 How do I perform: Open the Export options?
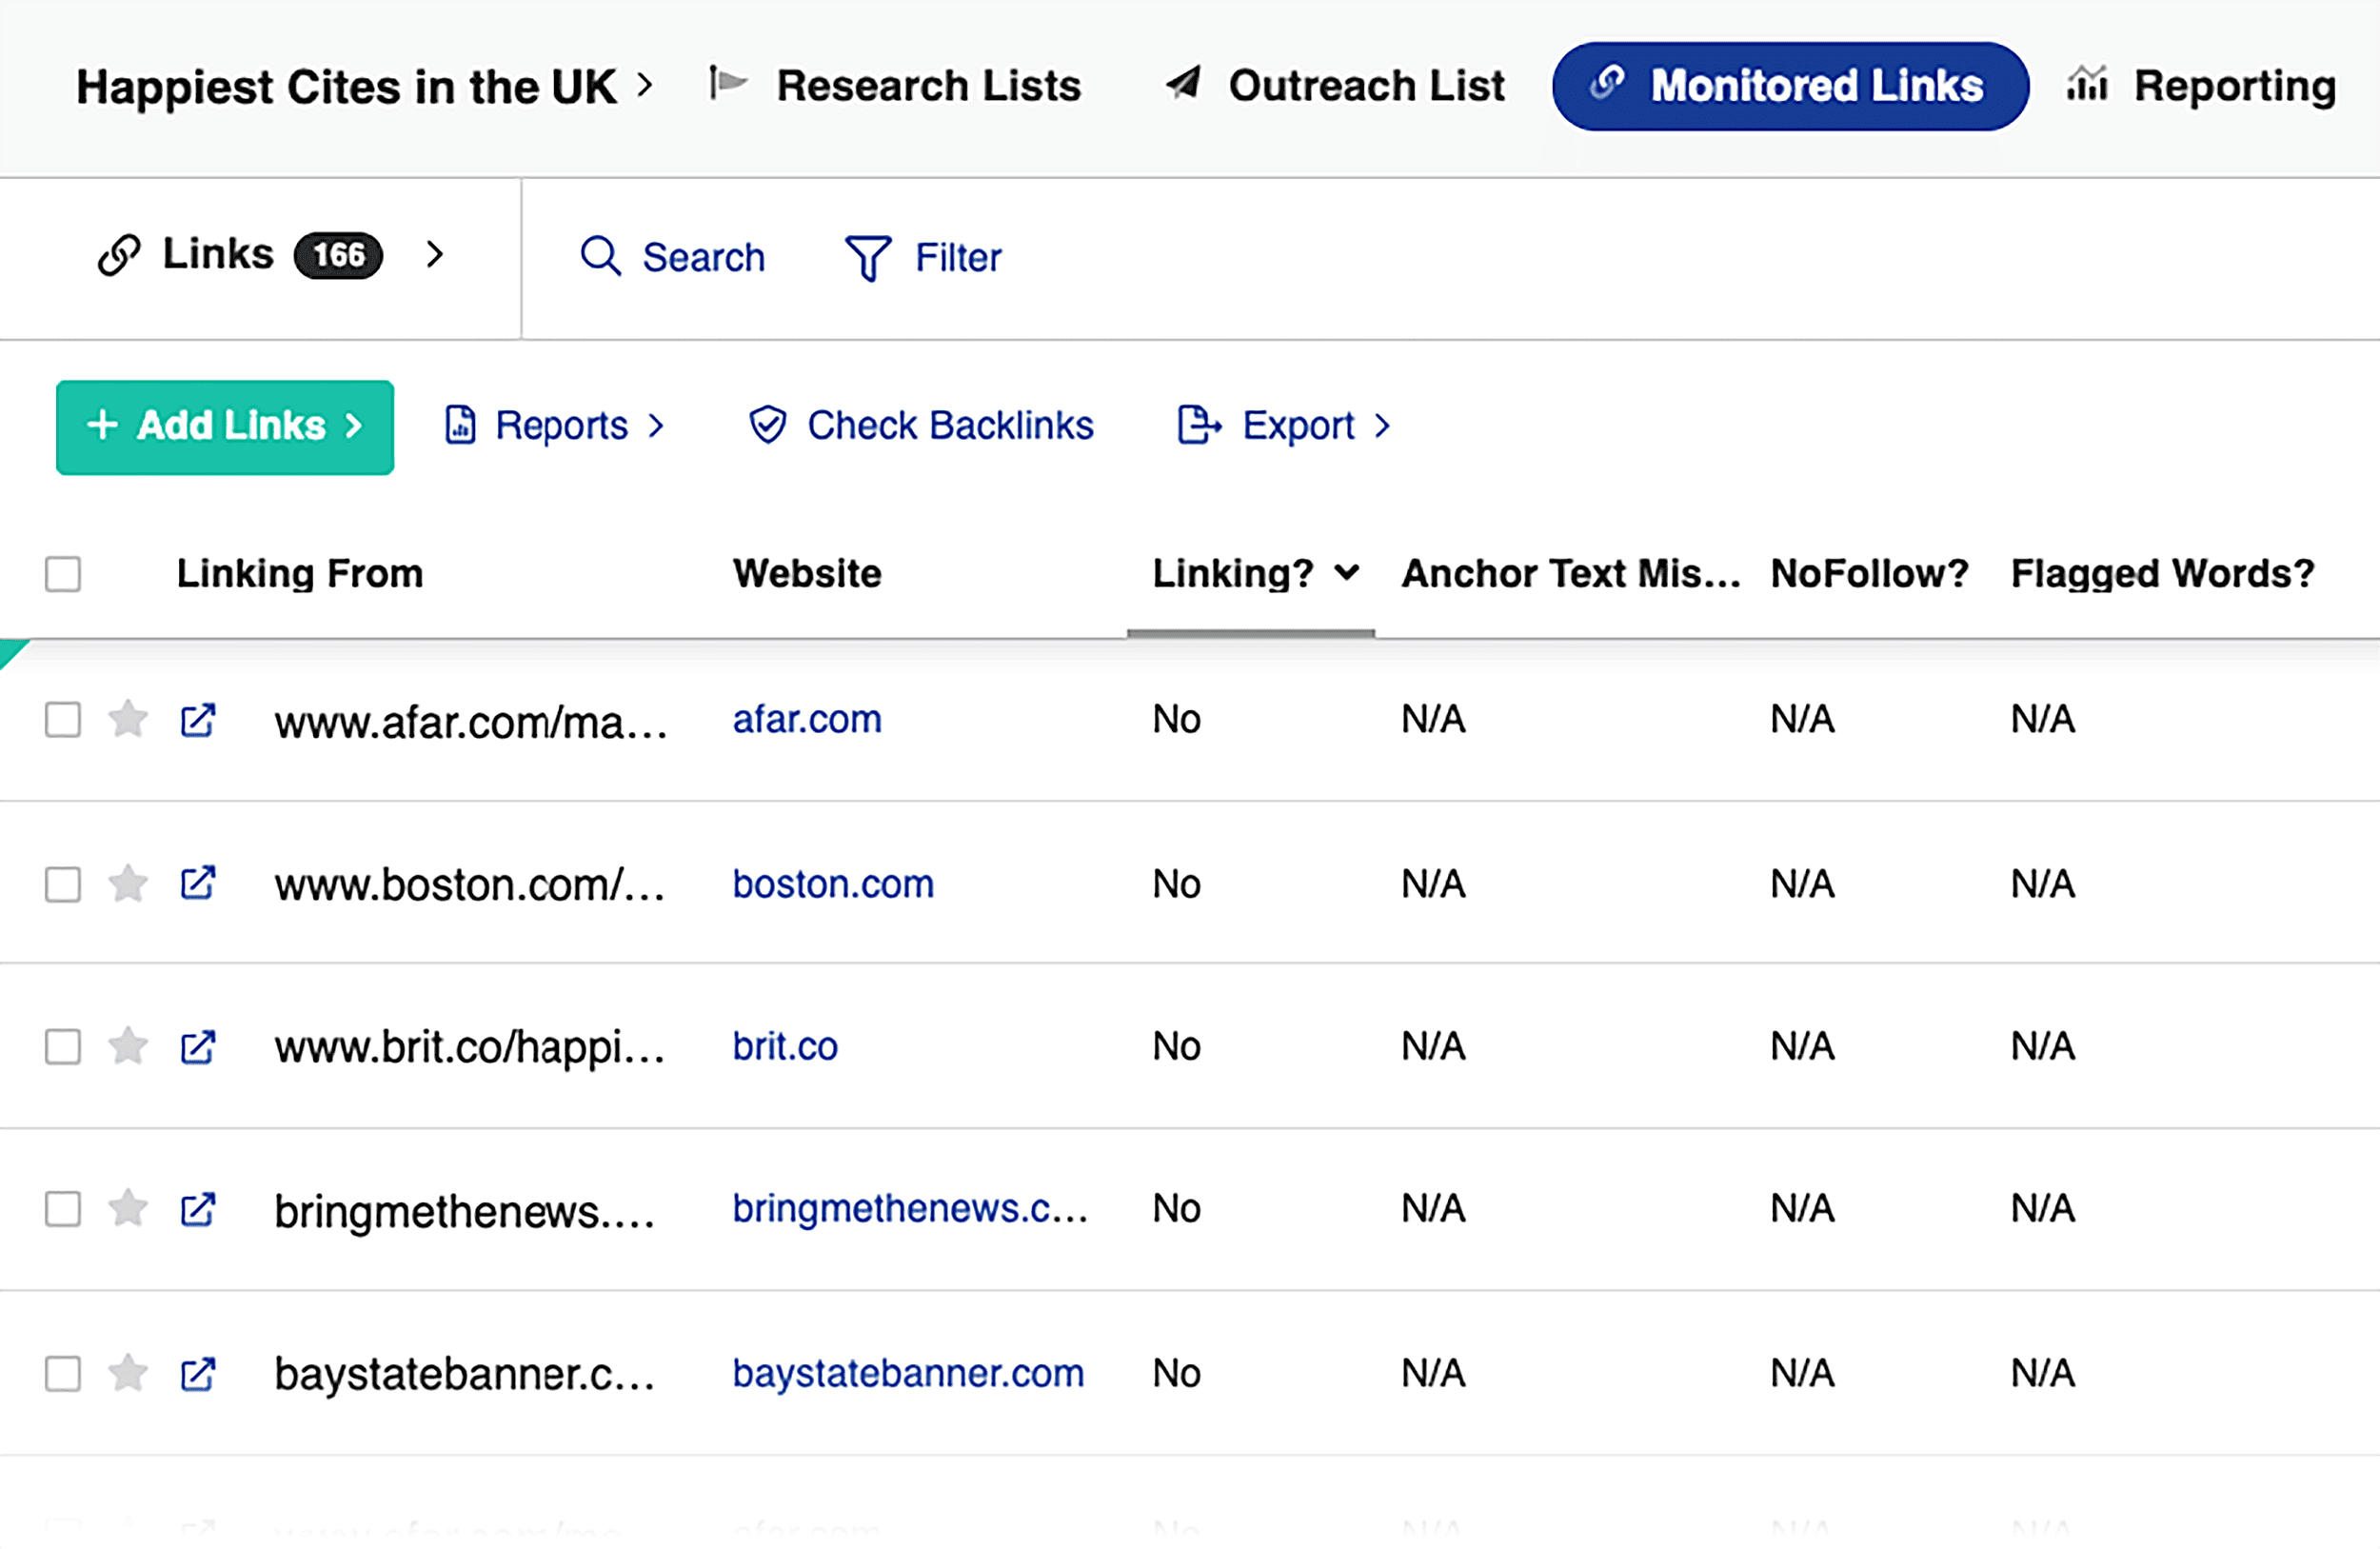[1282, 425]
